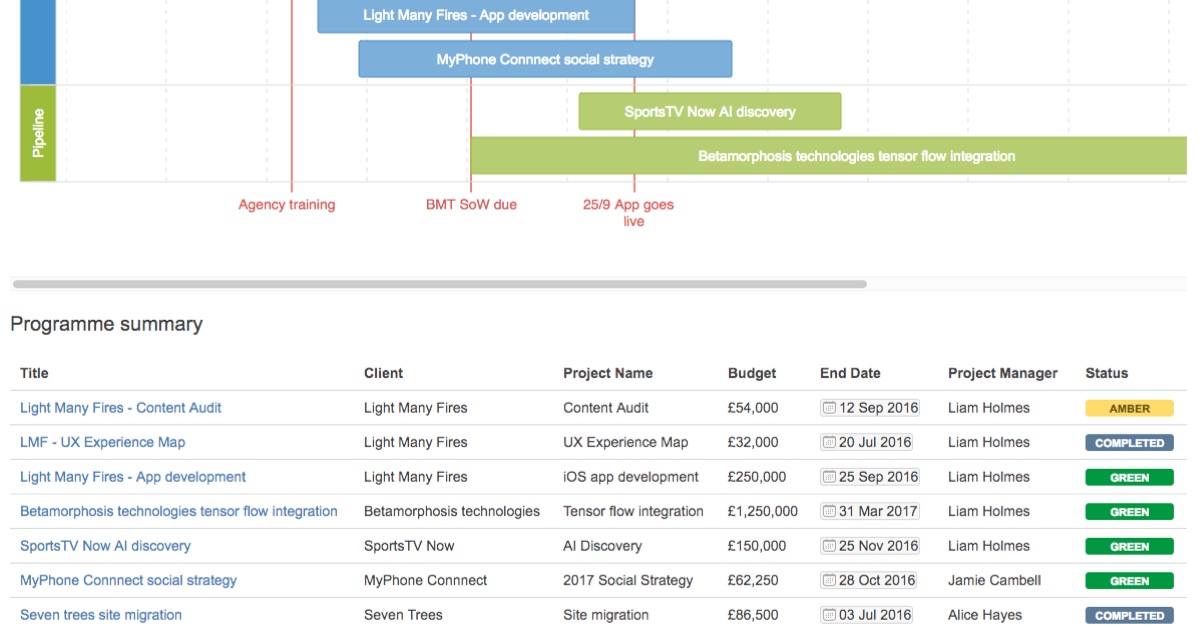Viewport: 1200px width, 628px height.
Task: Click the calendar icon beside 31 Mar 2017
Action: click(x=827, y=511)
